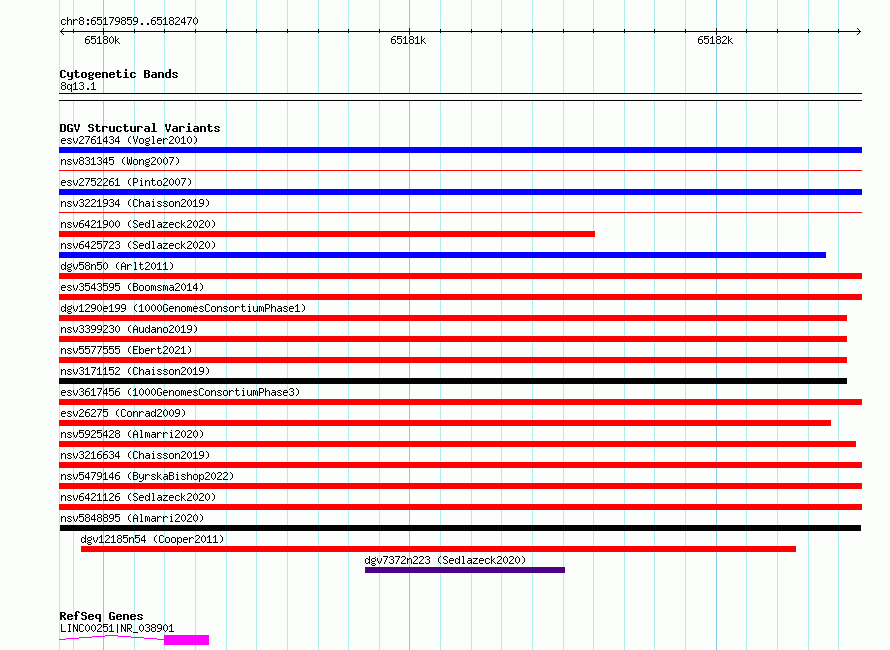The width and height of the screenshot is (890, 650).
Task: Click the 65181k ruler tick label
Action: point(408,40)
